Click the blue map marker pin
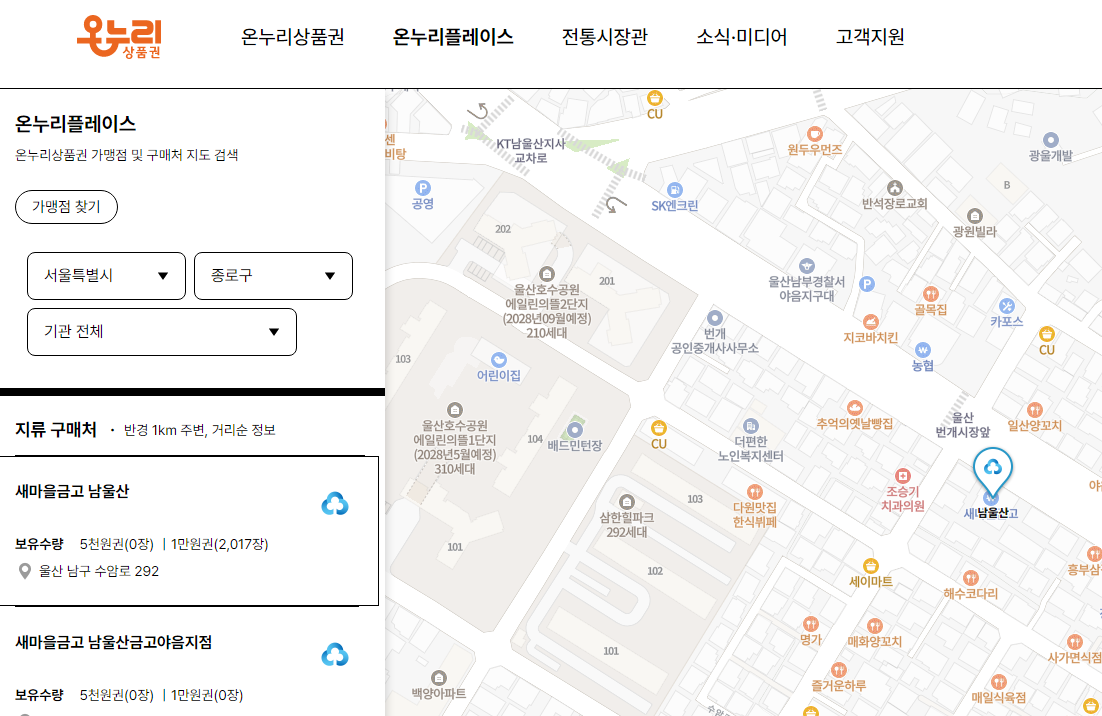Viewport: 1102px width, 716px height. coord(992,471)
